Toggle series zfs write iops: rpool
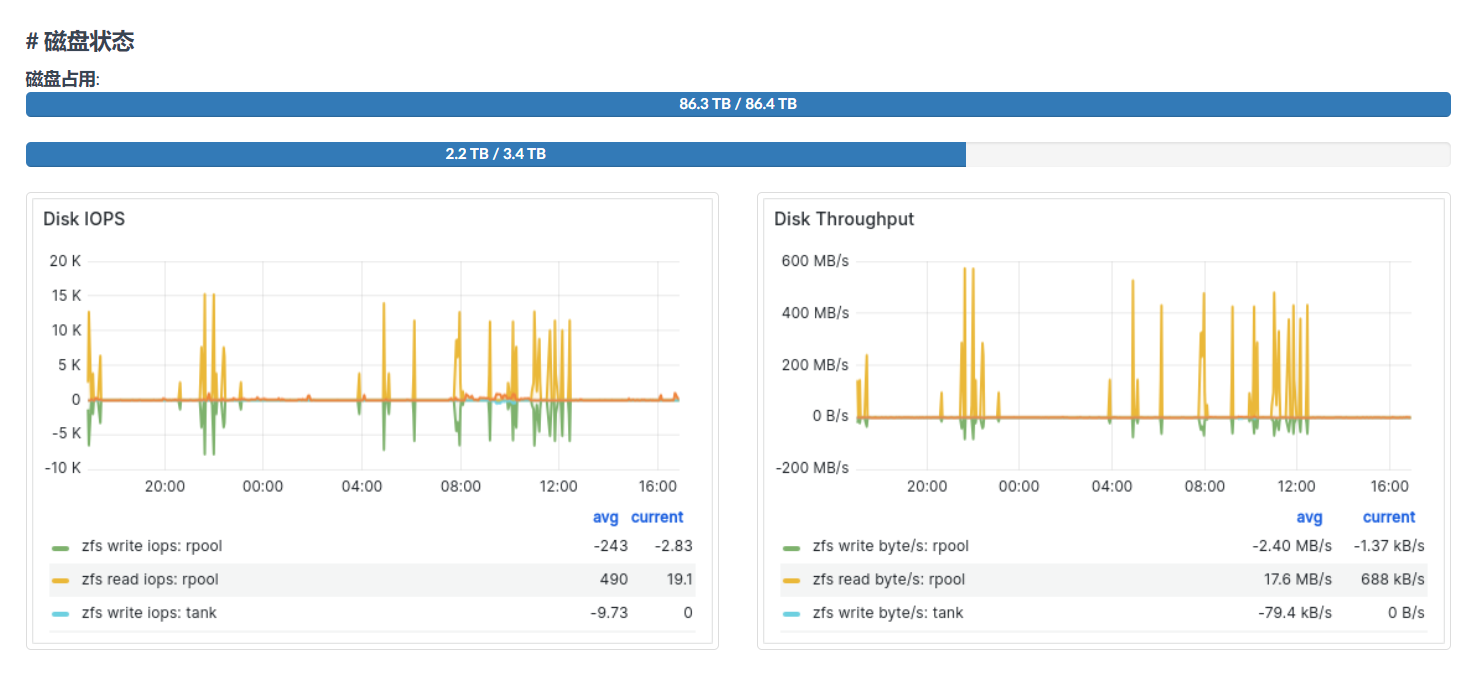The height and width of the screenshot is (678, 1476). 152,546
